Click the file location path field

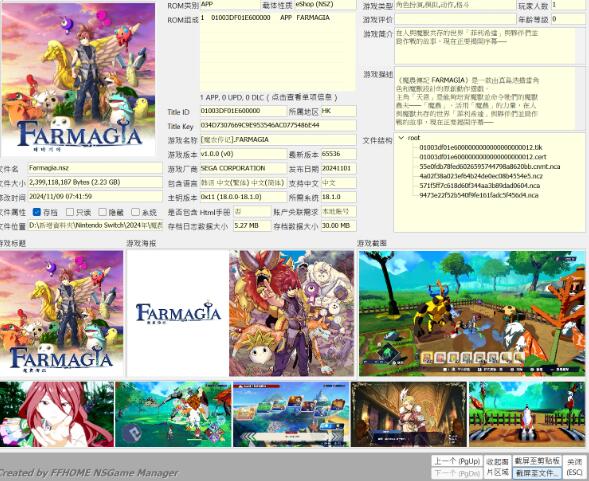(95, 225)
